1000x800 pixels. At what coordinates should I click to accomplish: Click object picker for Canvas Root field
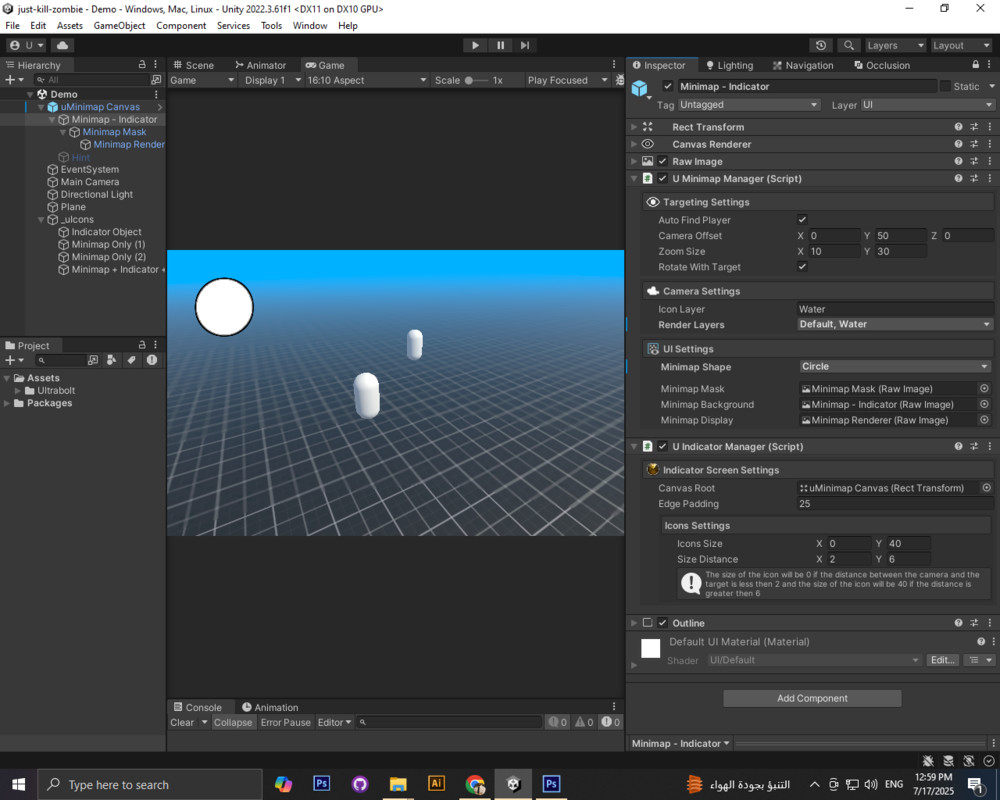(x=986, y=487)
